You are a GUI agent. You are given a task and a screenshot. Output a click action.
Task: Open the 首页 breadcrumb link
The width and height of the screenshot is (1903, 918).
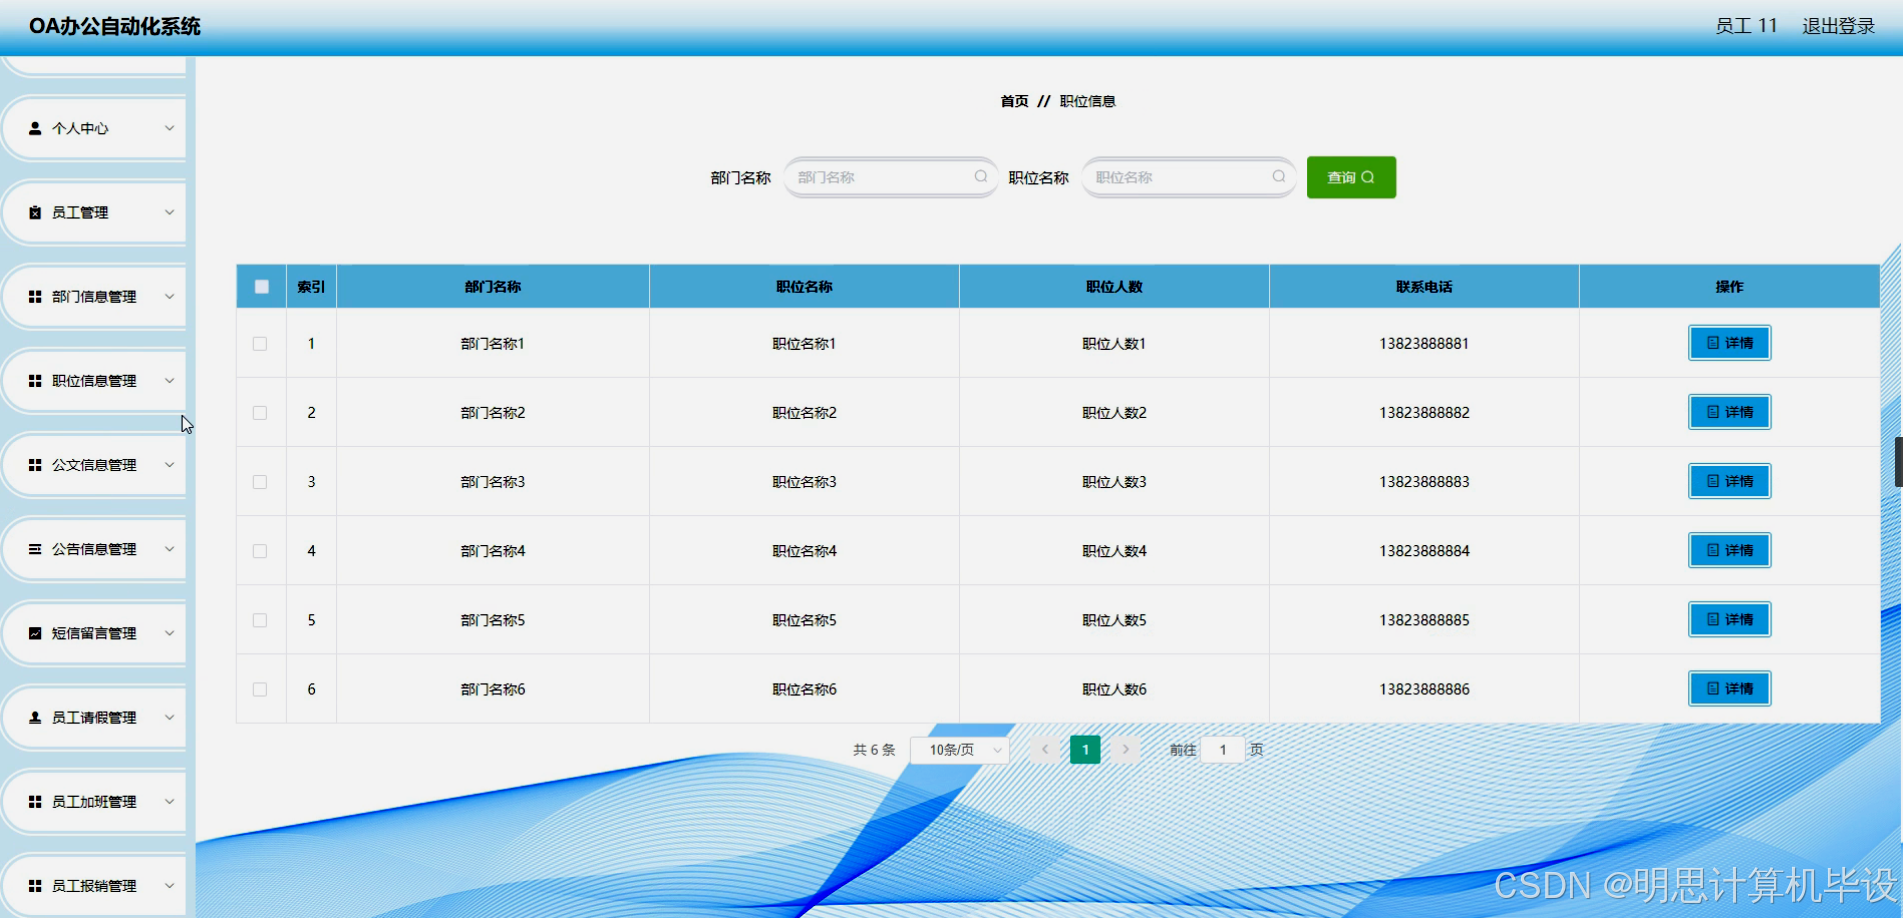click(x=1013, y=100)
